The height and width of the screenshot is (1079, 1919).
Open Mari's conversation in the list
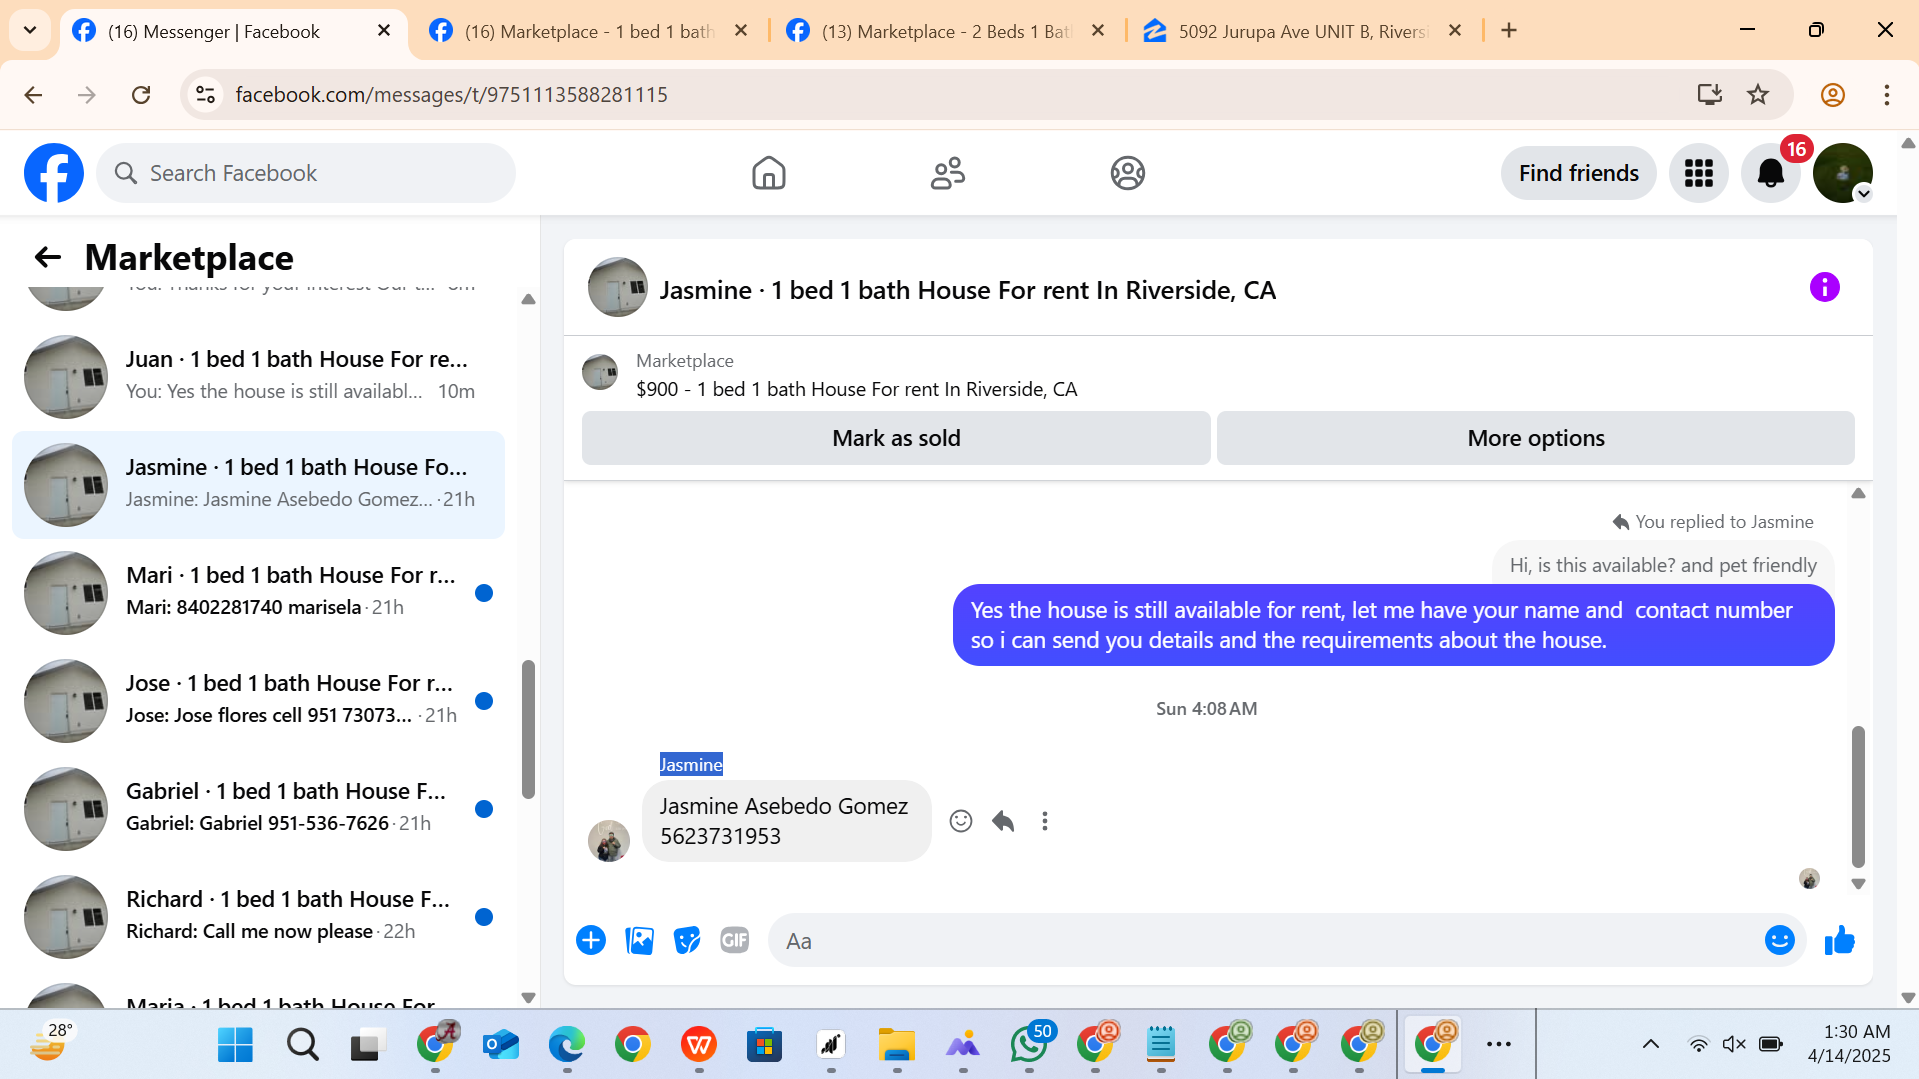pyautogui.click(x=258, y=593)
